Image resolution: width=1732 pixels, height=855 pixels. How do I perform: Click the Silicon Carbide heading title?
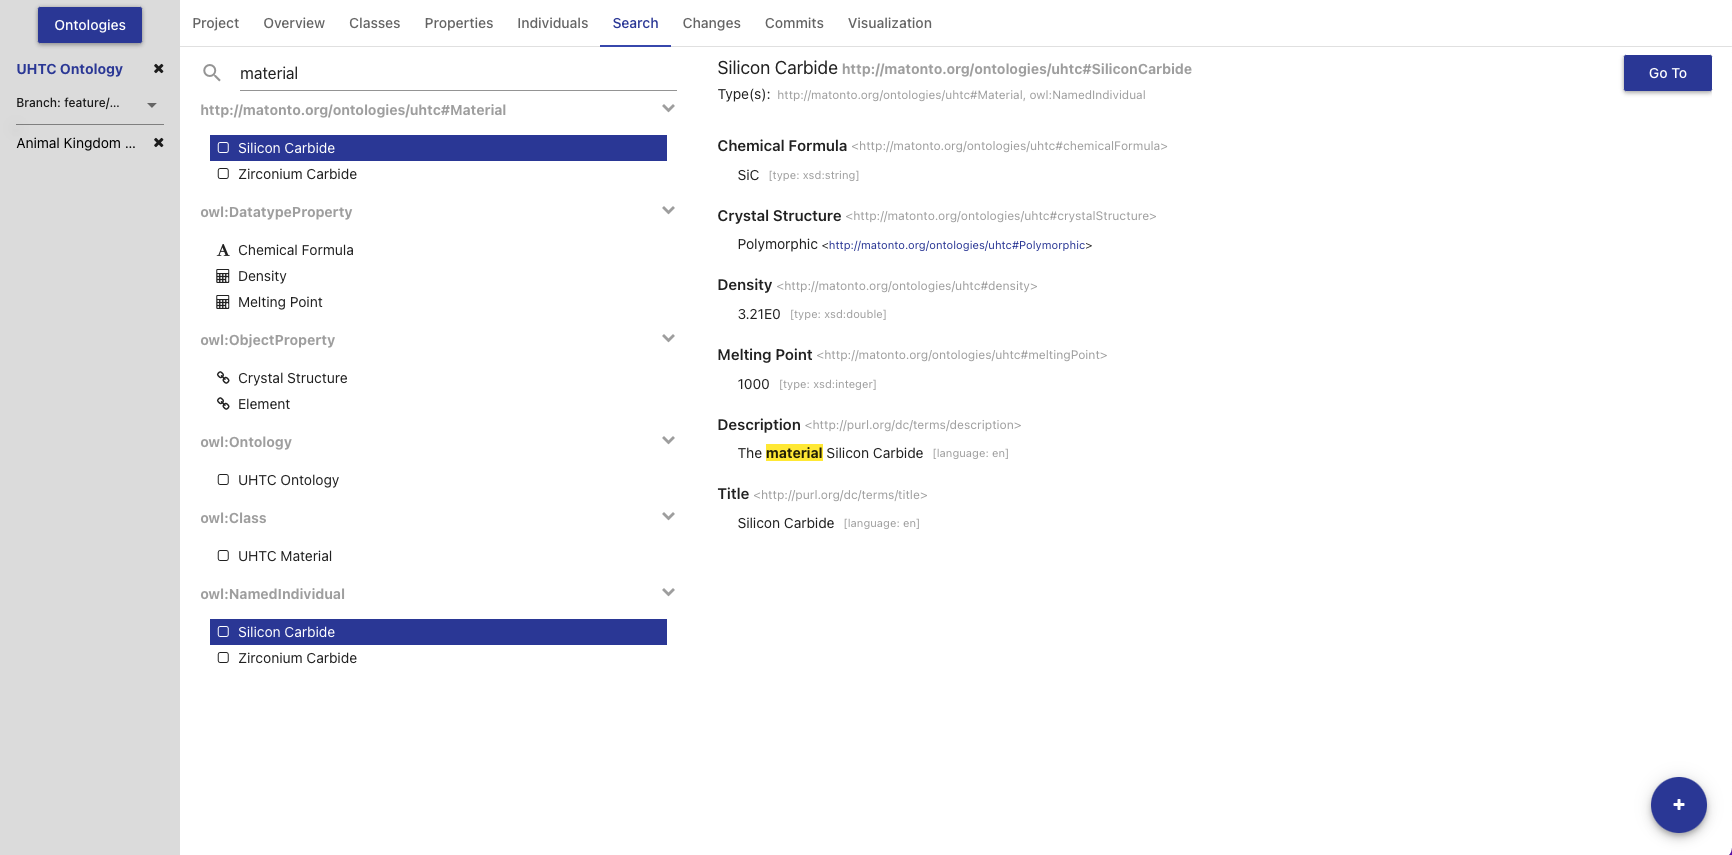(x=777, y=68)
